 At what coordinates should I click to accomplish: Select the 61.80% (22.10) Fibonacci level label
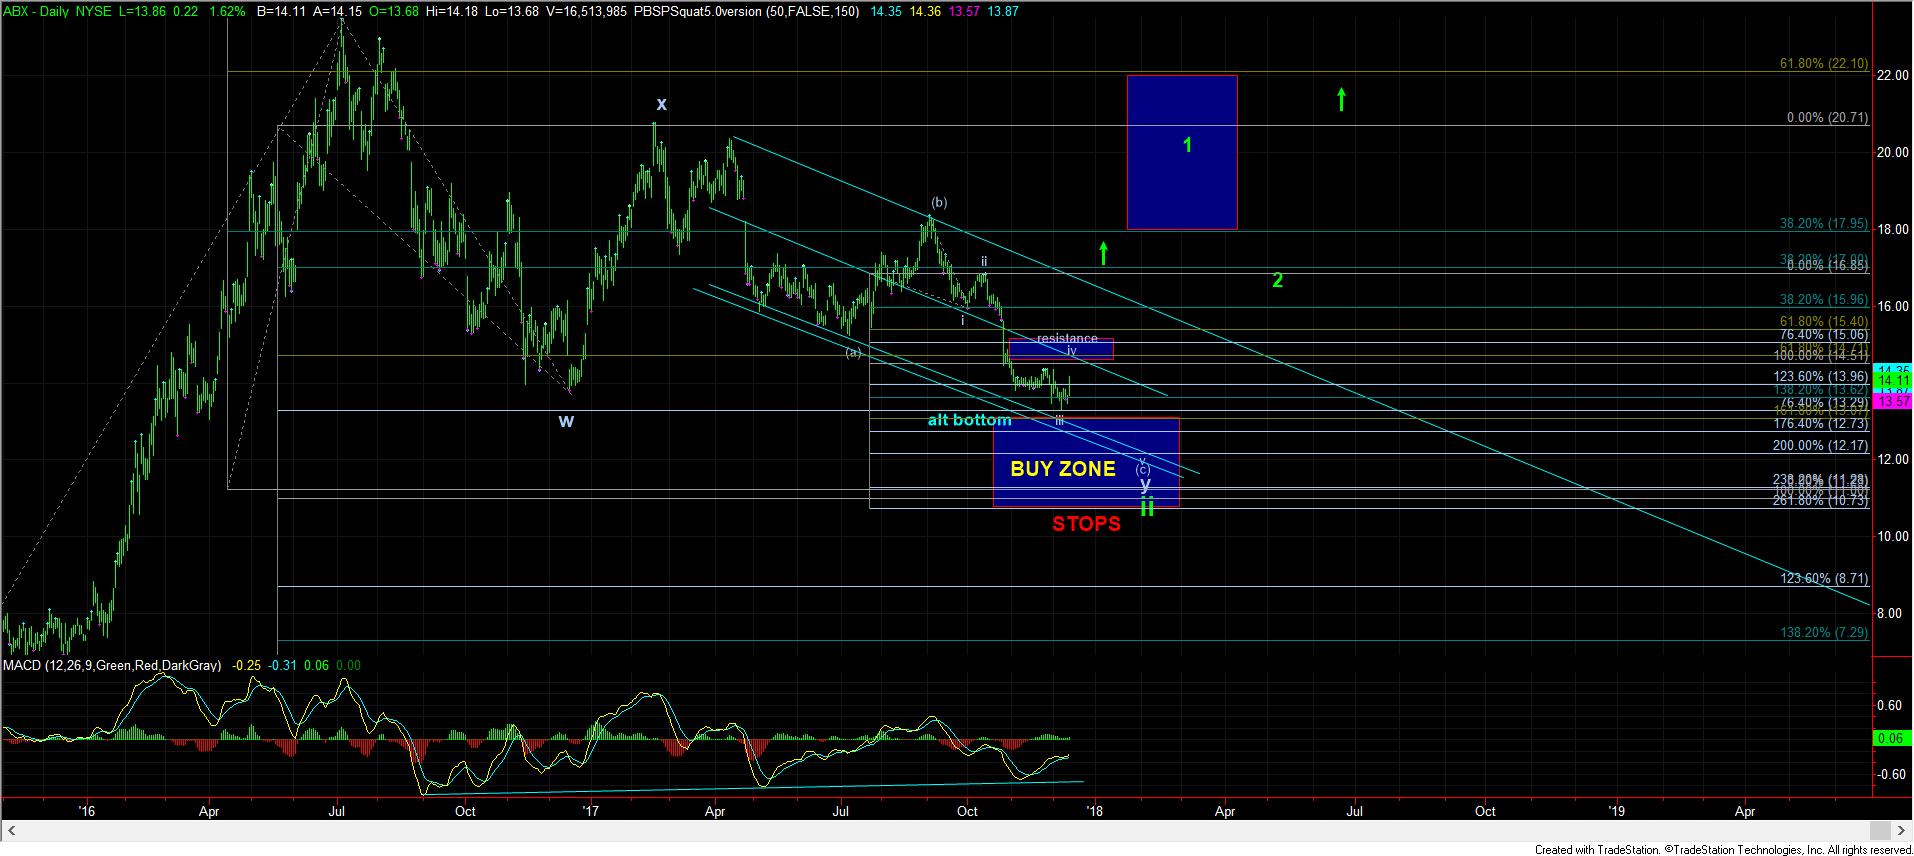(1823, 64)
